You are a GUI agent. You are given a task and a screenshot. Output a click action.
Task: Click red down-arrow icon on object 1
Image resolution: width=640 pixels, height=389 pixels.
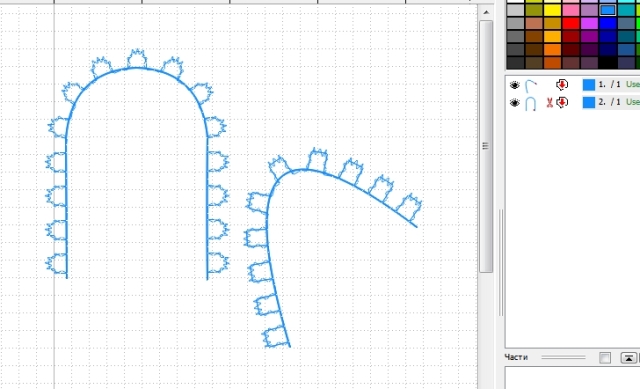coord(562,84)
